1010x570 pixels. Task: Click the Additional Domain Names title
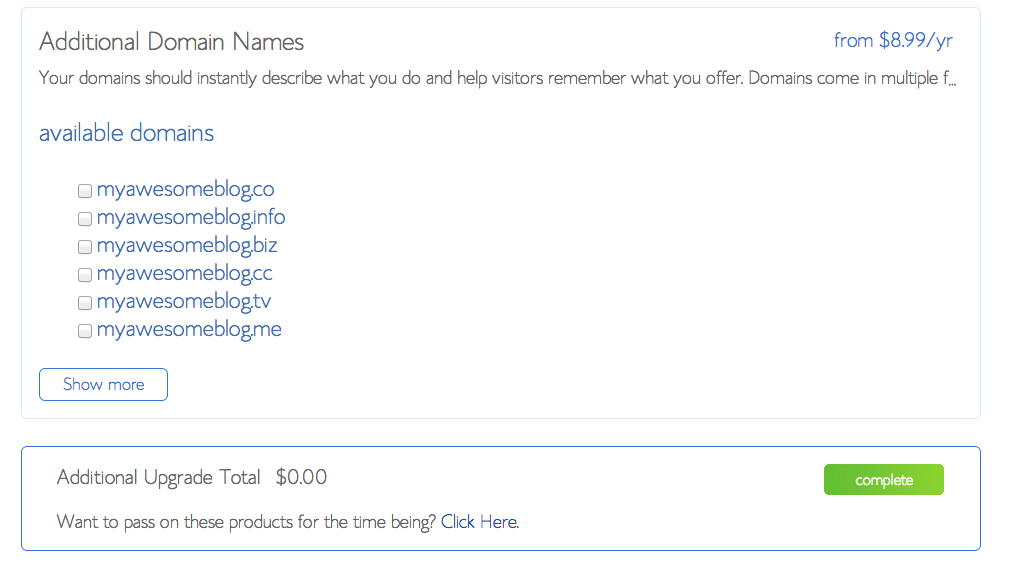(x=171, y=42)
